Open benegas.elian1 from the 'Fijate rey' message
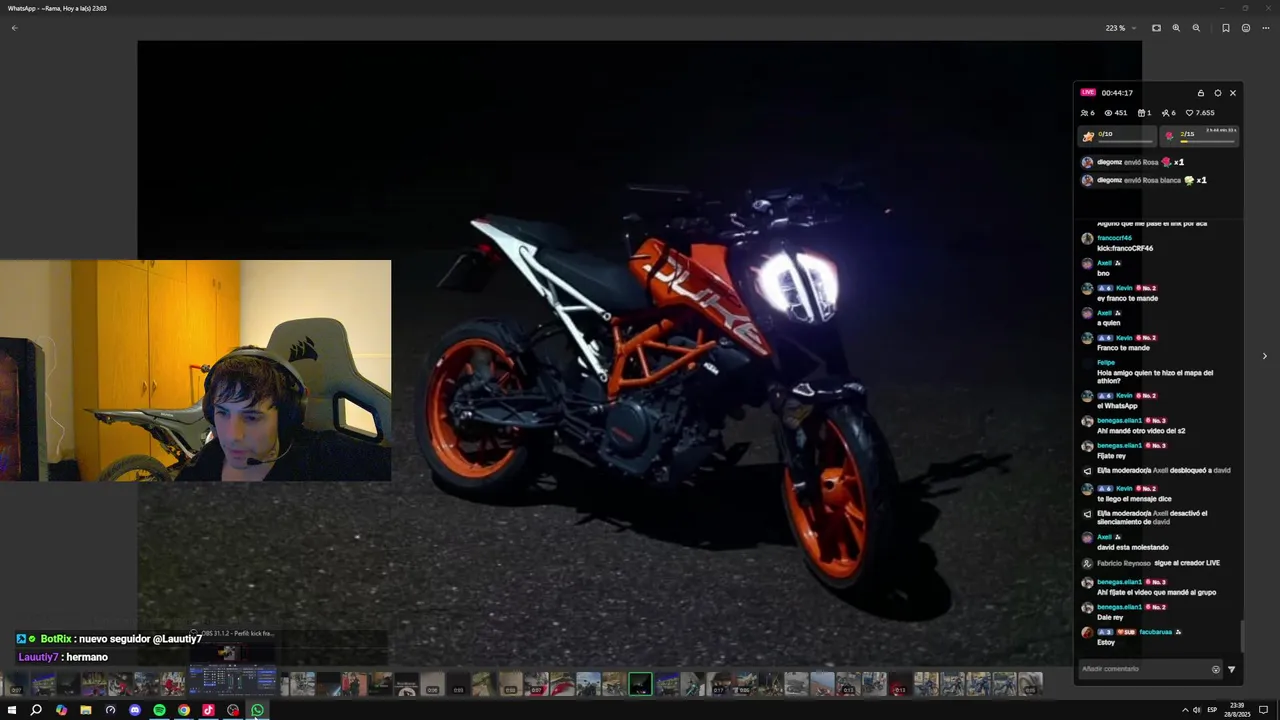 click(x=1119, y=445)
